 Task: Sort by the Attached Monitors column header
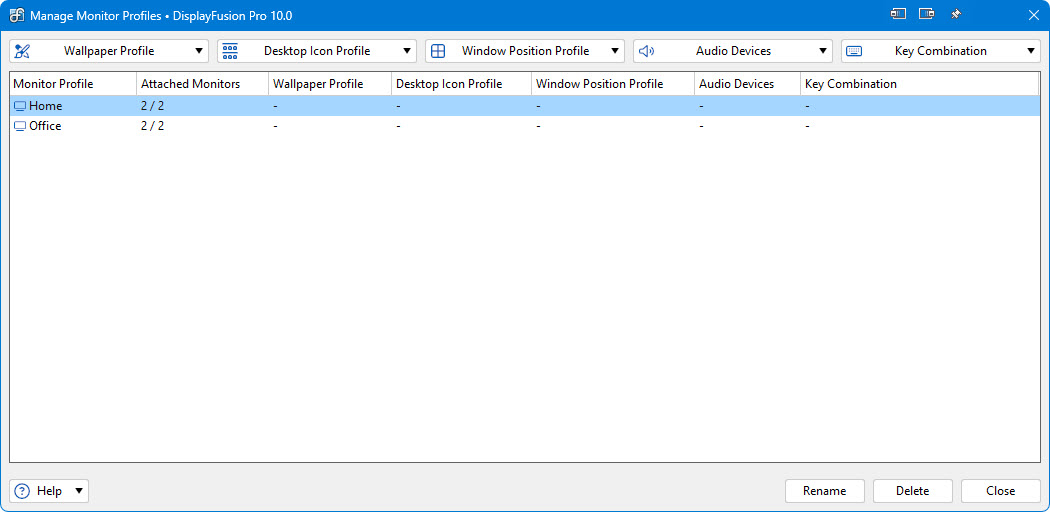pyautogui.click(x=190, y=84)
